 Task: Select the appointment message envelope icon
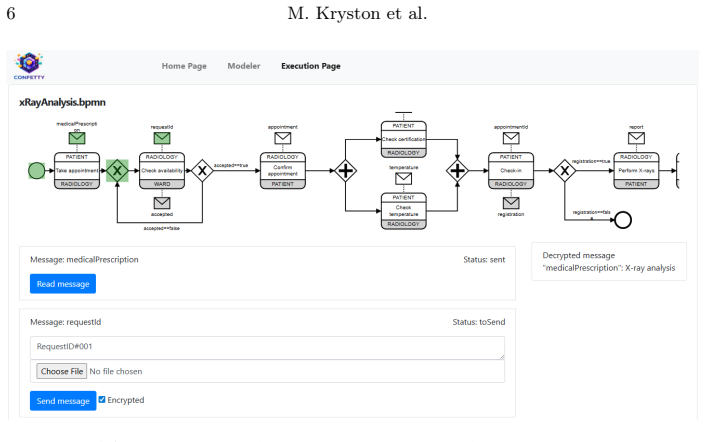tap(282, 138)
